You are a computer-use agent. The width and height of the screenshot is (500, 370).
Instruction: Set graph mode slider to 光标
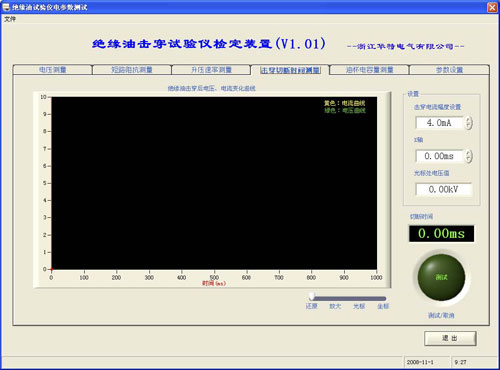coord(359,298)
